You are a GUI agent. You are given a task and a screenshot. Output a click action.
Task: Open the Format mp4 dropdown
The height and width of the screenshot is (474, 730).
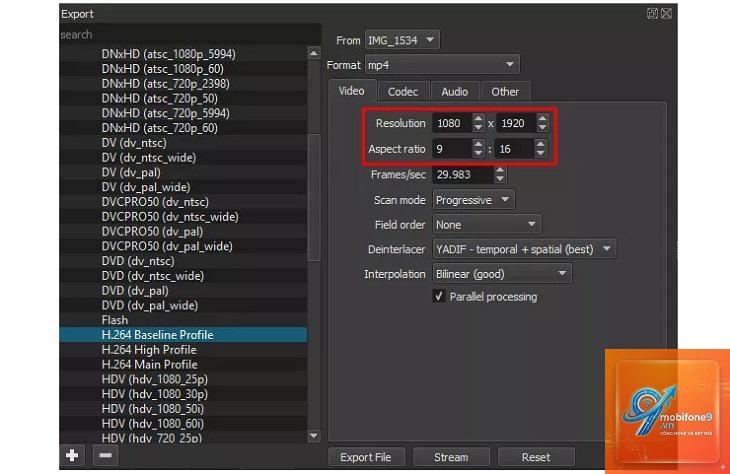click(x=442, y=65)
